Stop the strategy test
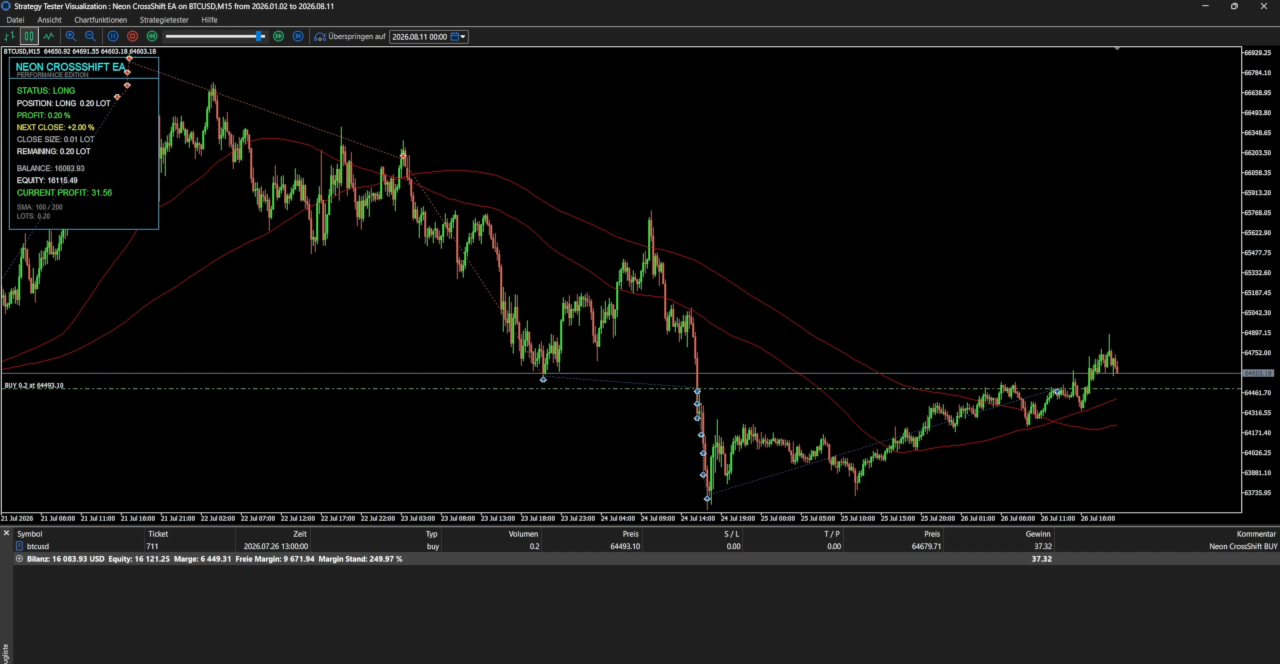Viewport: 1280px width, 664px height. (x=132, y=36)
